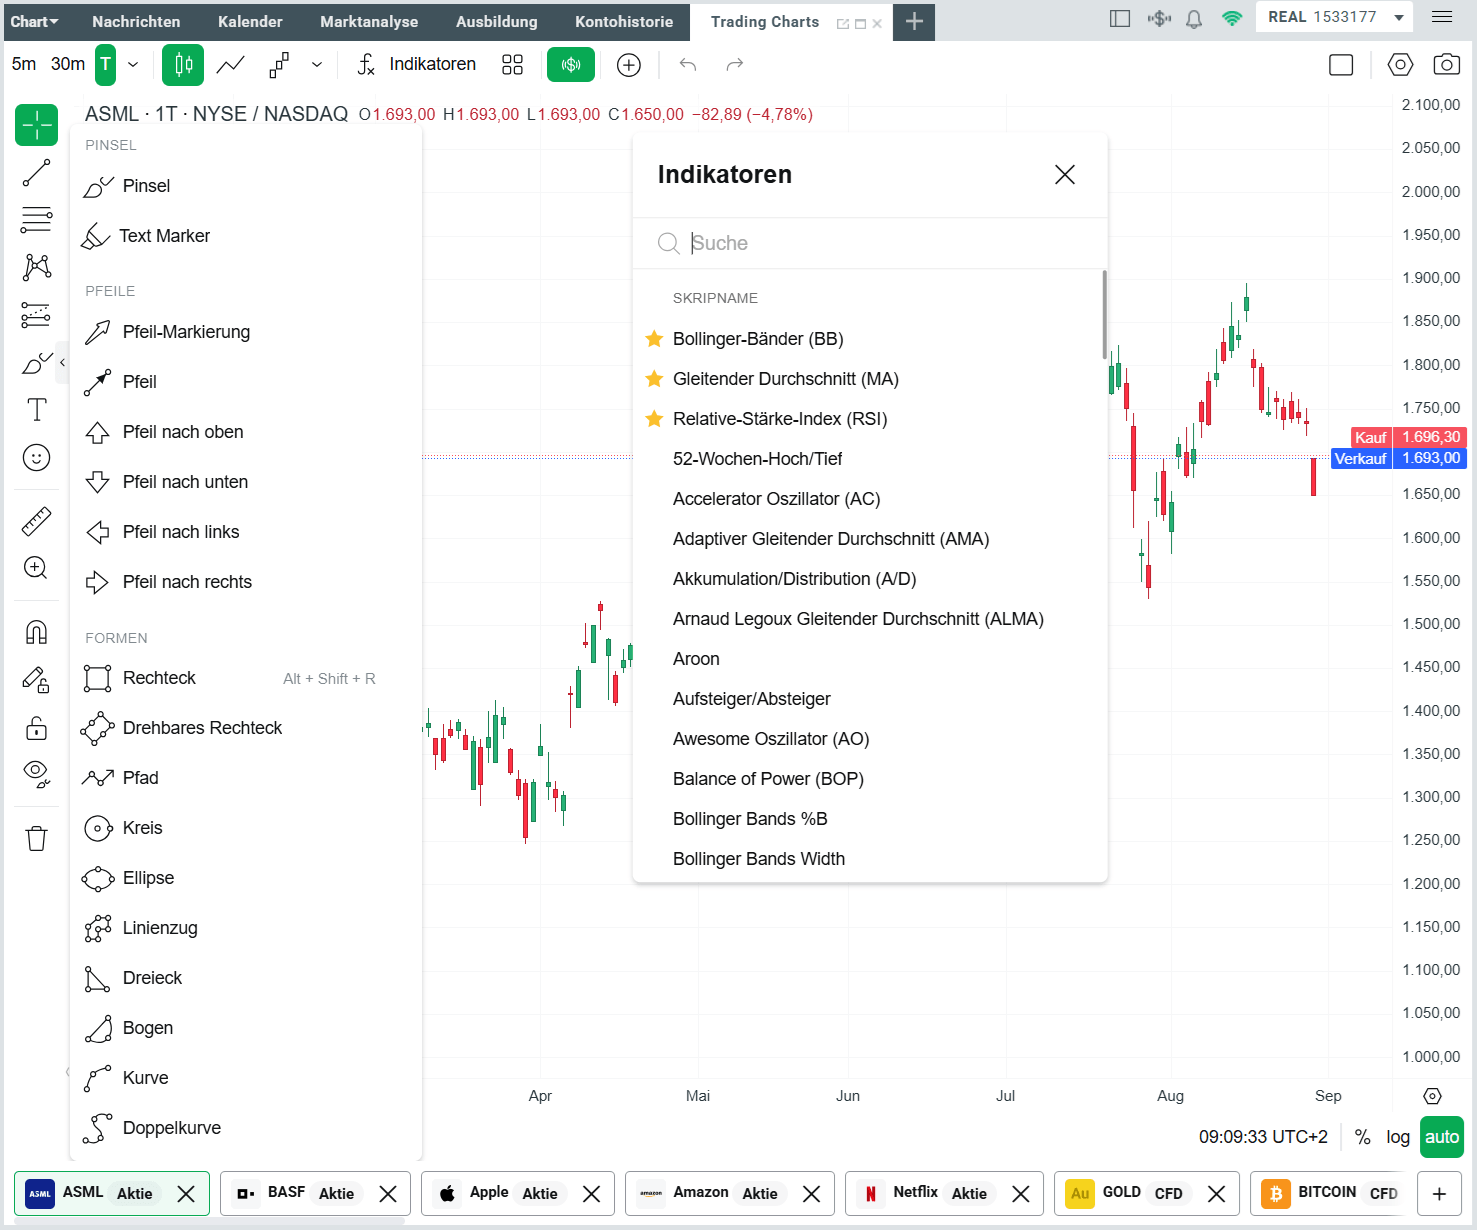Image resolution: width=1477 pixels, height=1230 pixels.
Task: Open the Indikatoren toolbar button
Action: (417, 65)
